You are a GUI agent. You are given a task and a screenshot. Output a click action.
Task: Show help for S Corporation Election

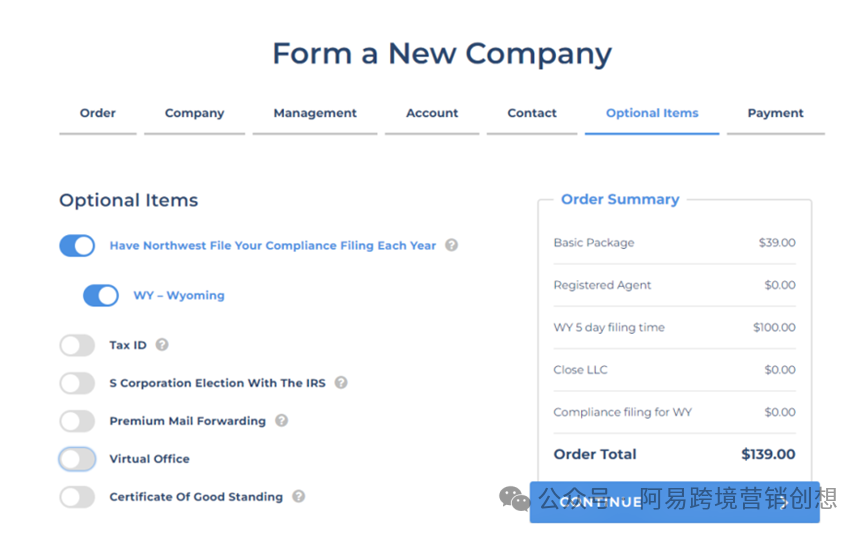tap(341, 382)
